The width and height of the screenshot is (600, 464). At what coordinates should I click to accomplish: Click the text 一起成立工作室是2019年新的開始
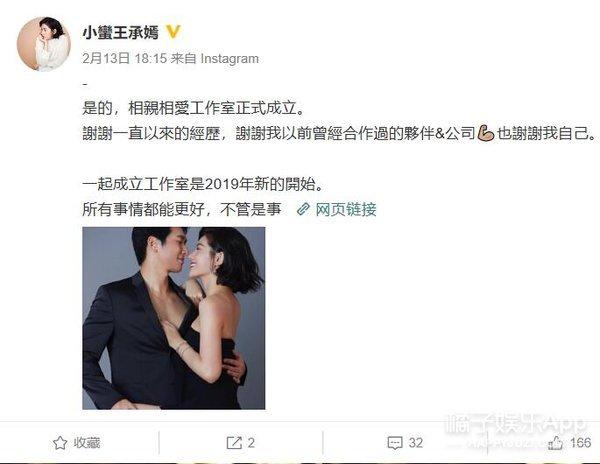[x=203, y=184]
